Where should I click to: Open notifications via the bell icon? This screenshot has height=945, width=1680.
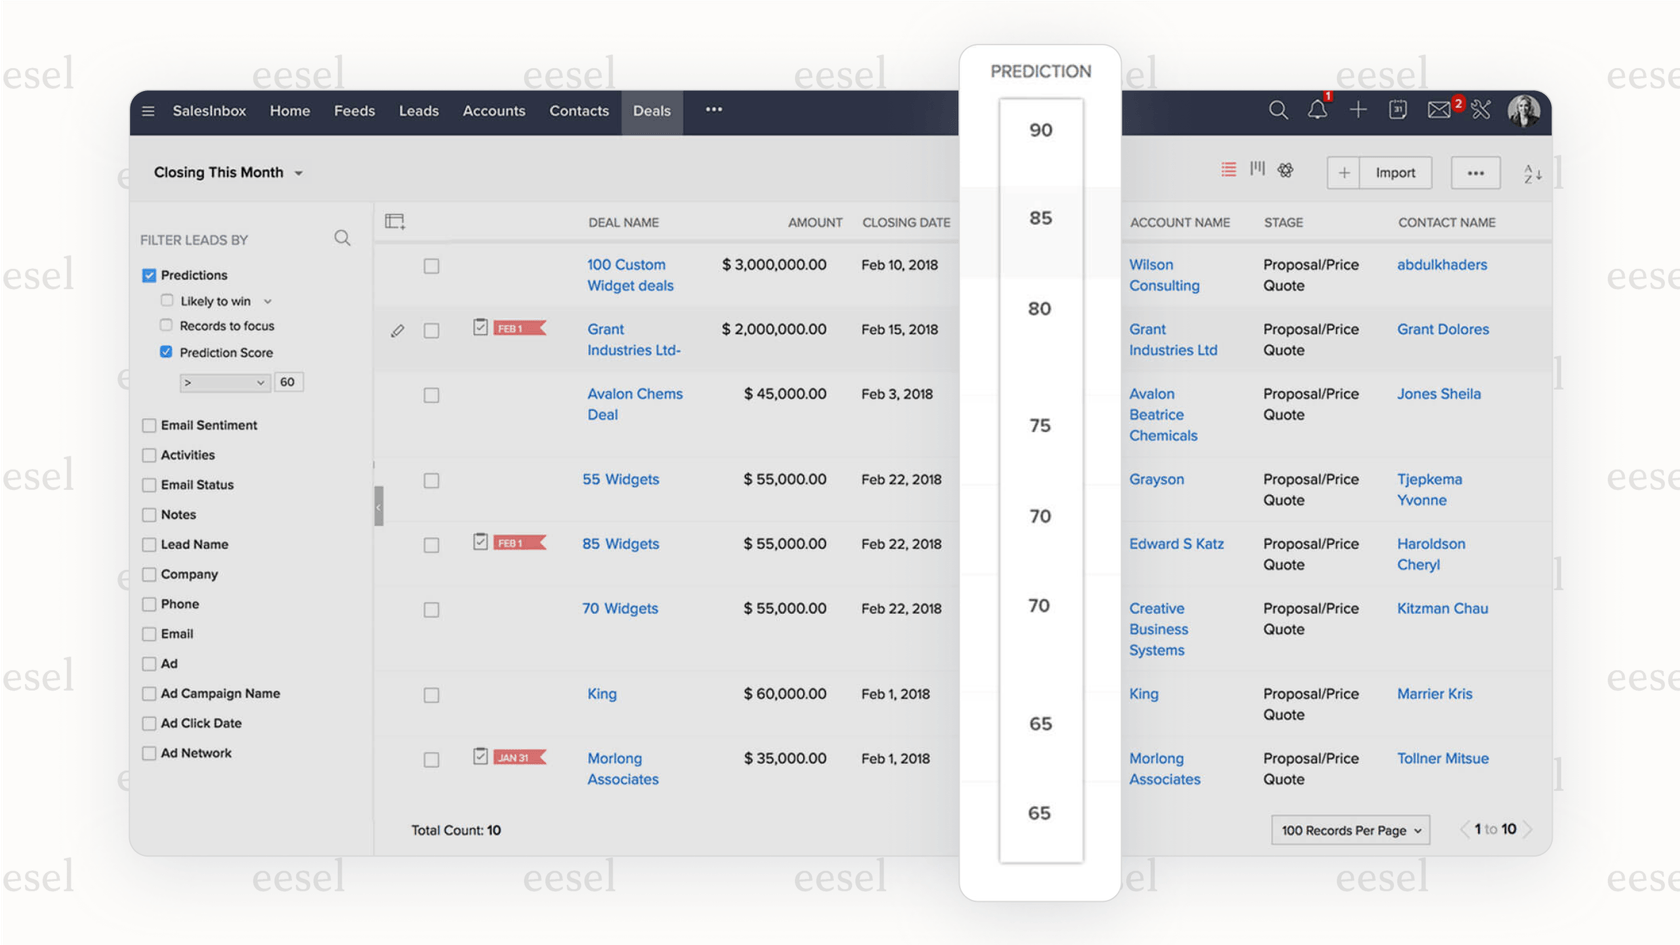[x=1318, y=110]
